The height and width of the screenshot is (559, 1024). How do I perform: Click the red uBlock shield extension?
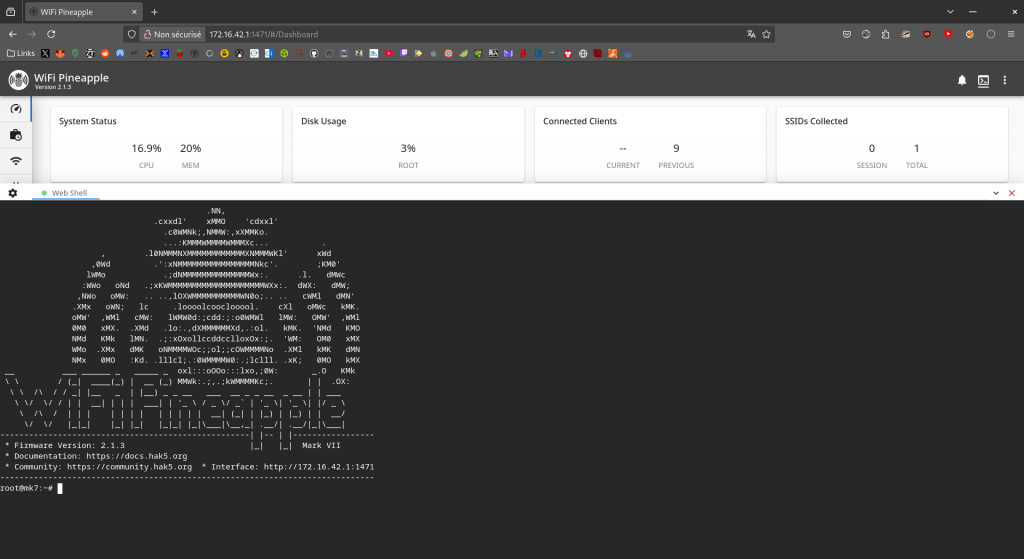point(927,34)
